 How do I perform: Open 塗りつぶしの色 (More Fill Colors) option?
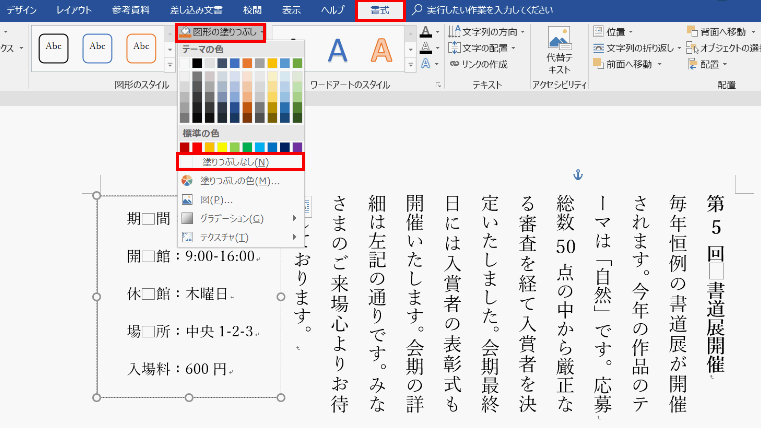239,181
